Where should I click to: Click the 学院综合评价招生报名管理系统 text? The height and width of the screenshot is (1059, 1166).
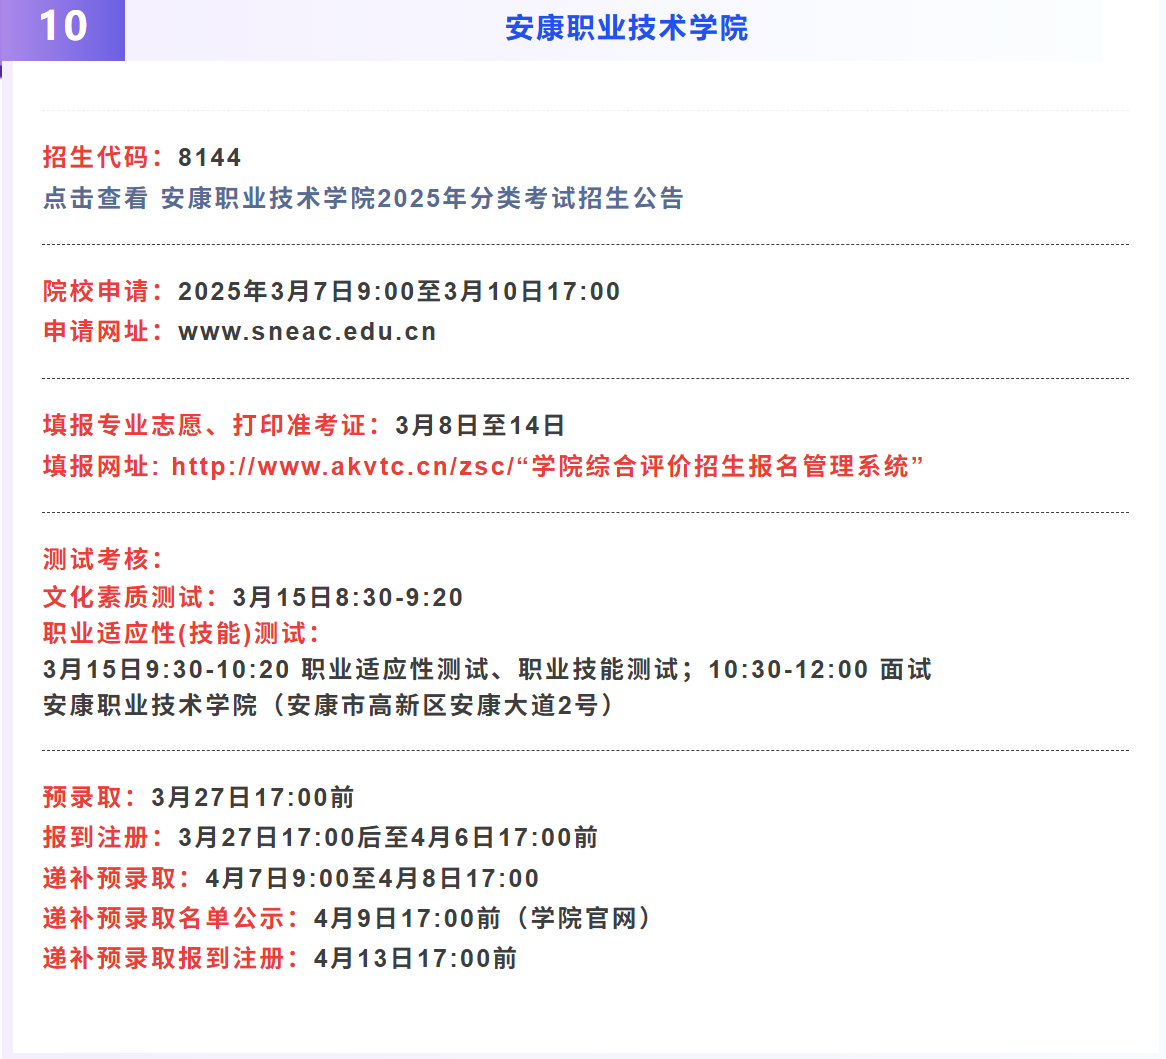pos(720,466)
